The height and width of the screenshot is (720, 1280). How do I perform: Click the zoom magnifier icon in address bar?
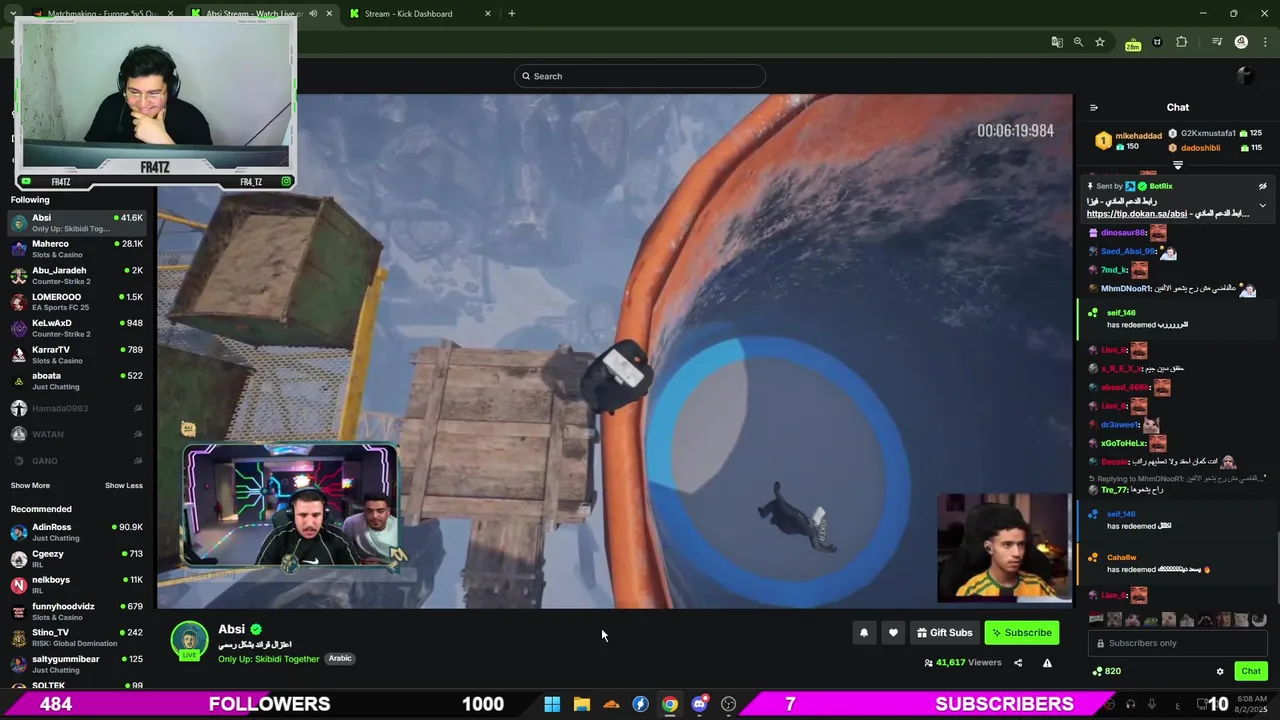coord(1078,42)
